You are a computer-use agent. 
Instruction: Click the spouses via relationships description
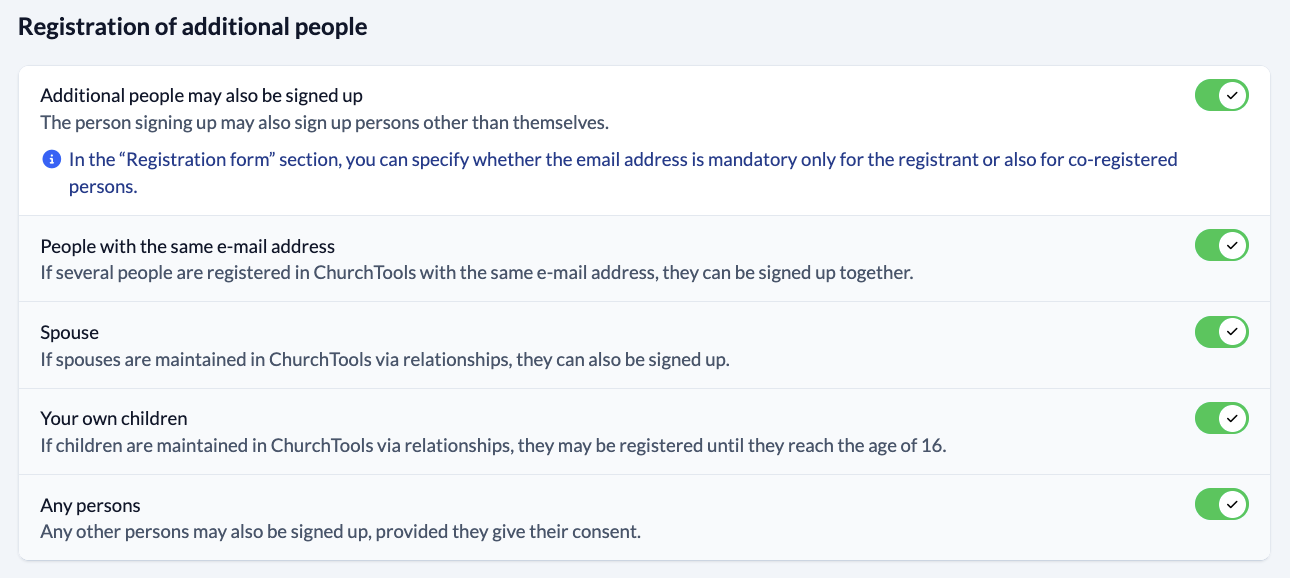(x=384, y=359)
